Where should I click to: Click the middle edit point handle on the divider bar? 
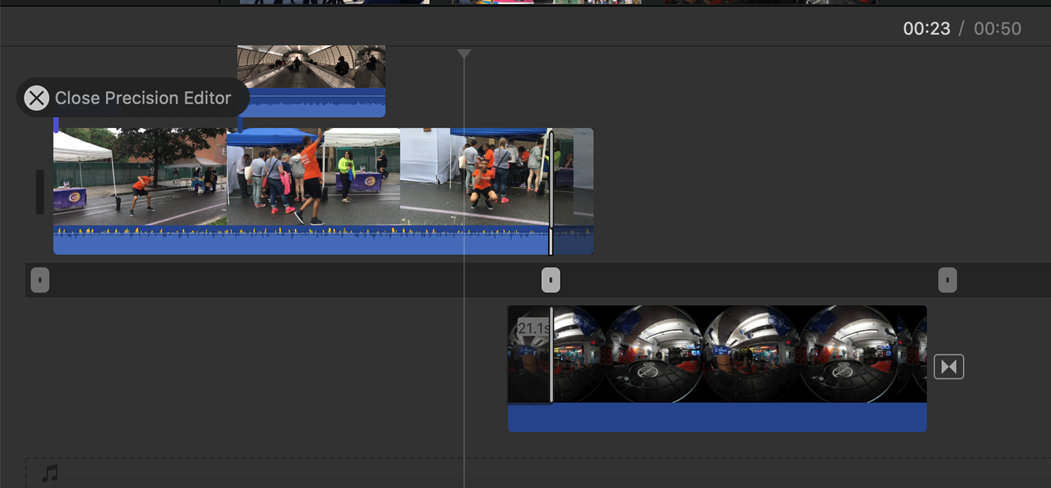[550, 280]
